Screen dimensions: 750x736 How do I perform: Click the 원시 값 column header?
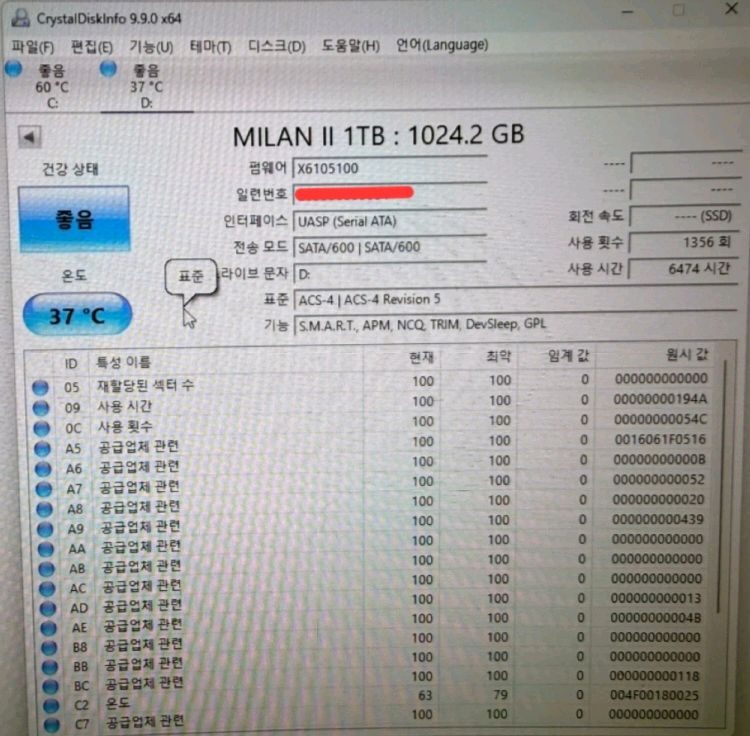687,354
